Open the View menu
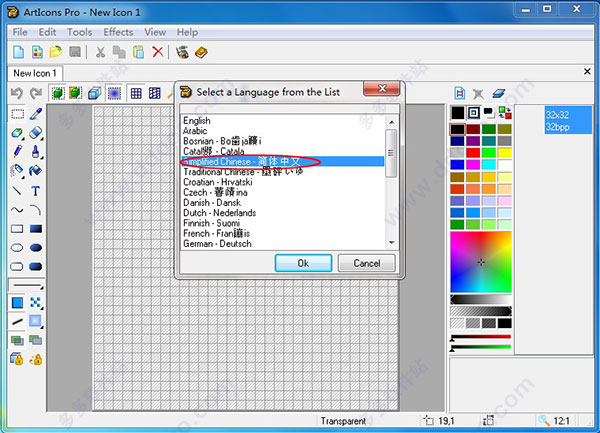This screenshot has width=600, height=433. point(155,32)
